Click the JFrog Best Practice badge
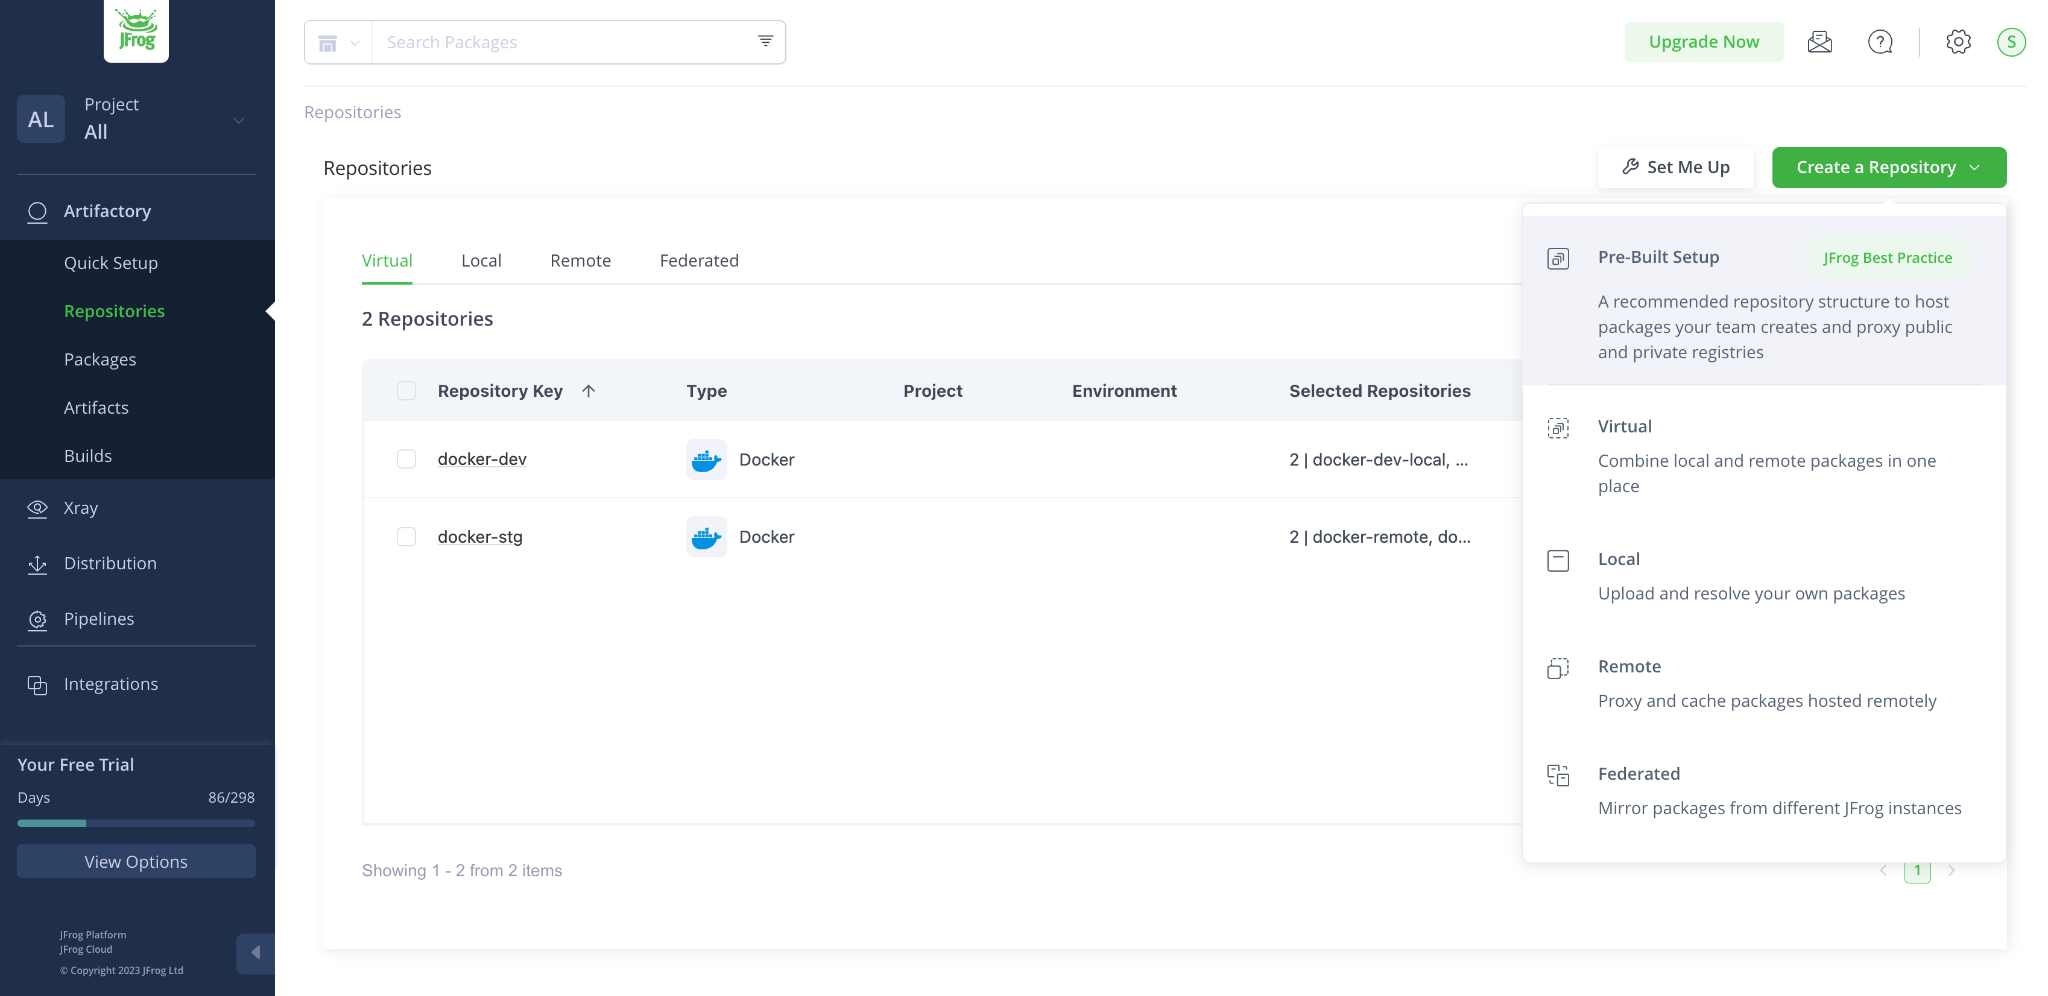 (1887, 258)
